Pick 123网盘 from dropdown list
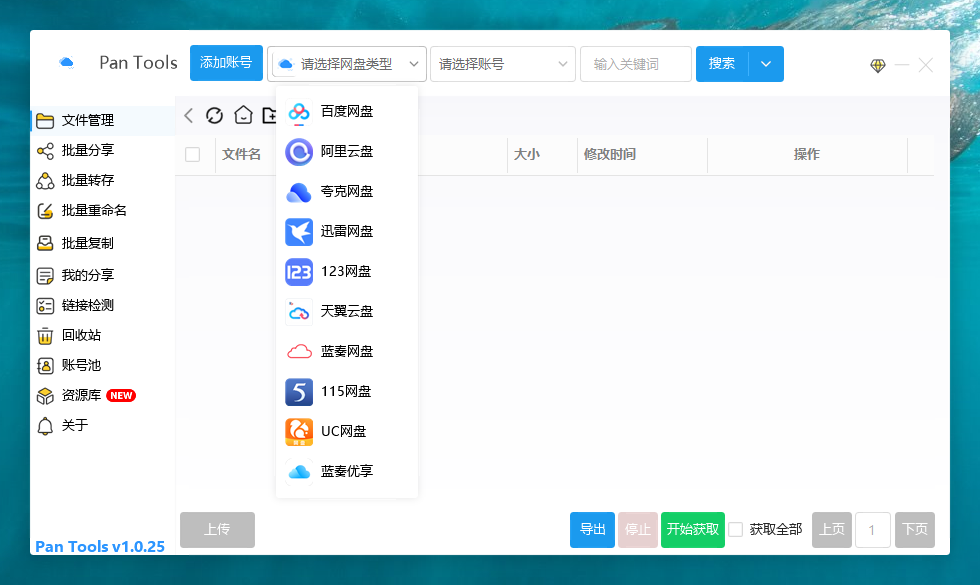The image size is (980, 585). [347, 272]
